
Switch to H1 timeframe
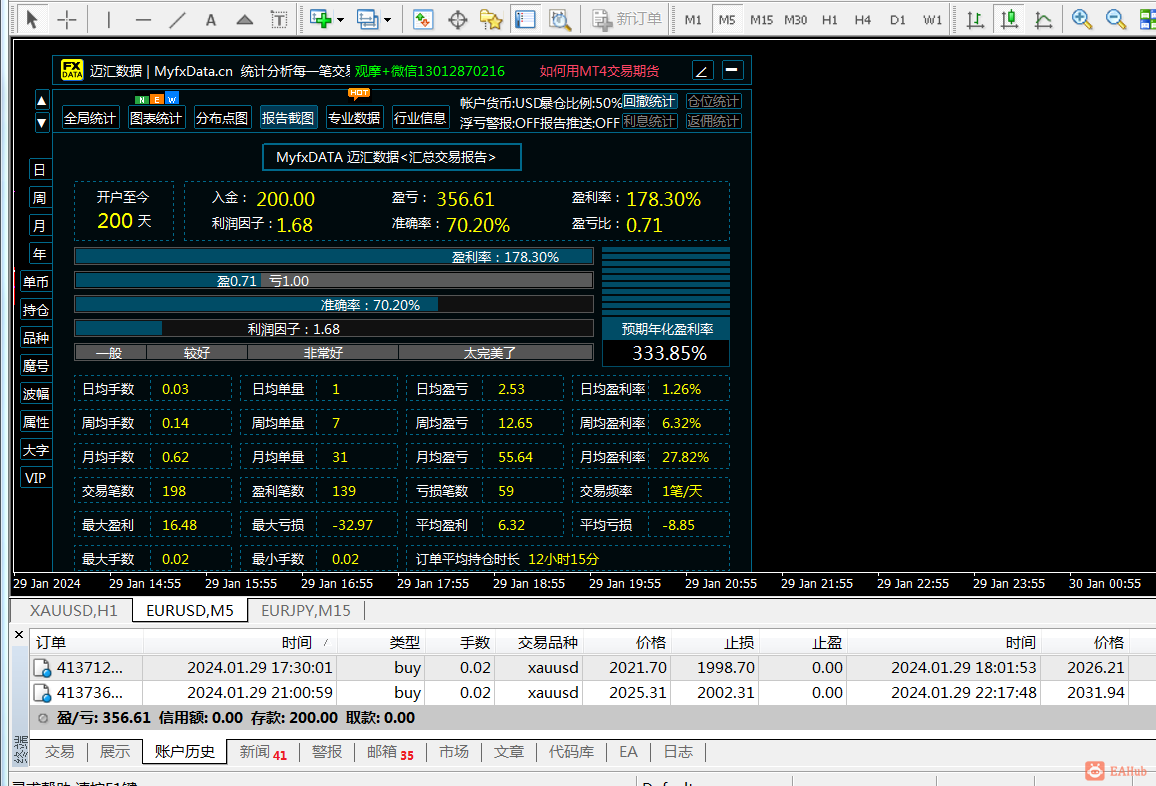coord(829,20)
